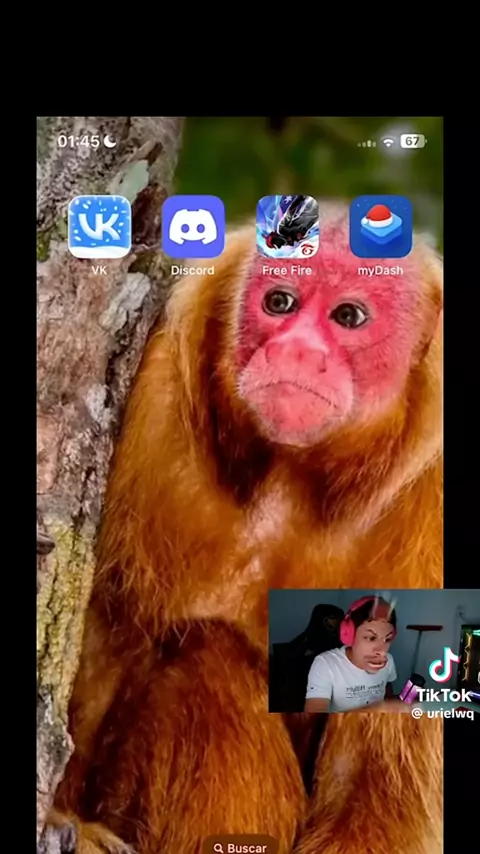Launch the Discord app icon

193,226
